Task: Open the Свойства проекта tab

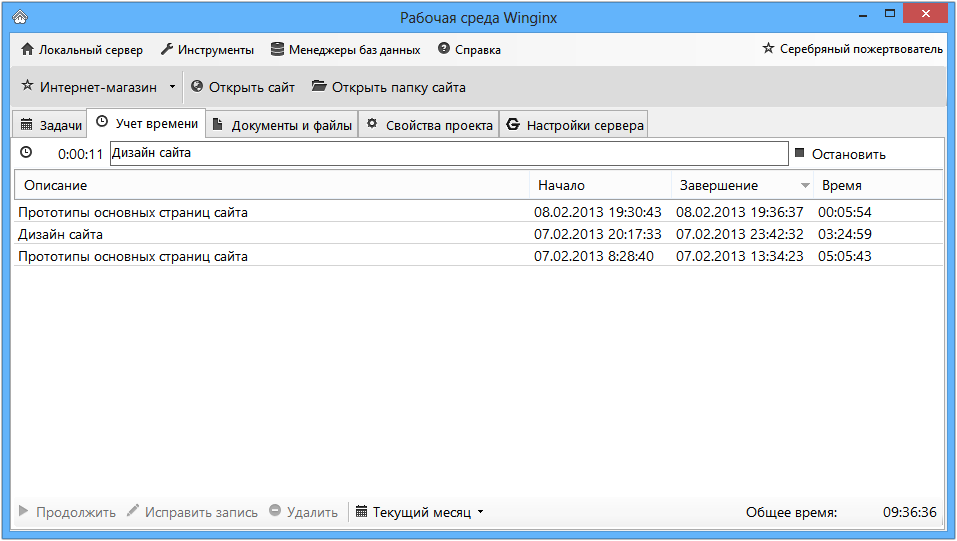Action: (429, 125)
